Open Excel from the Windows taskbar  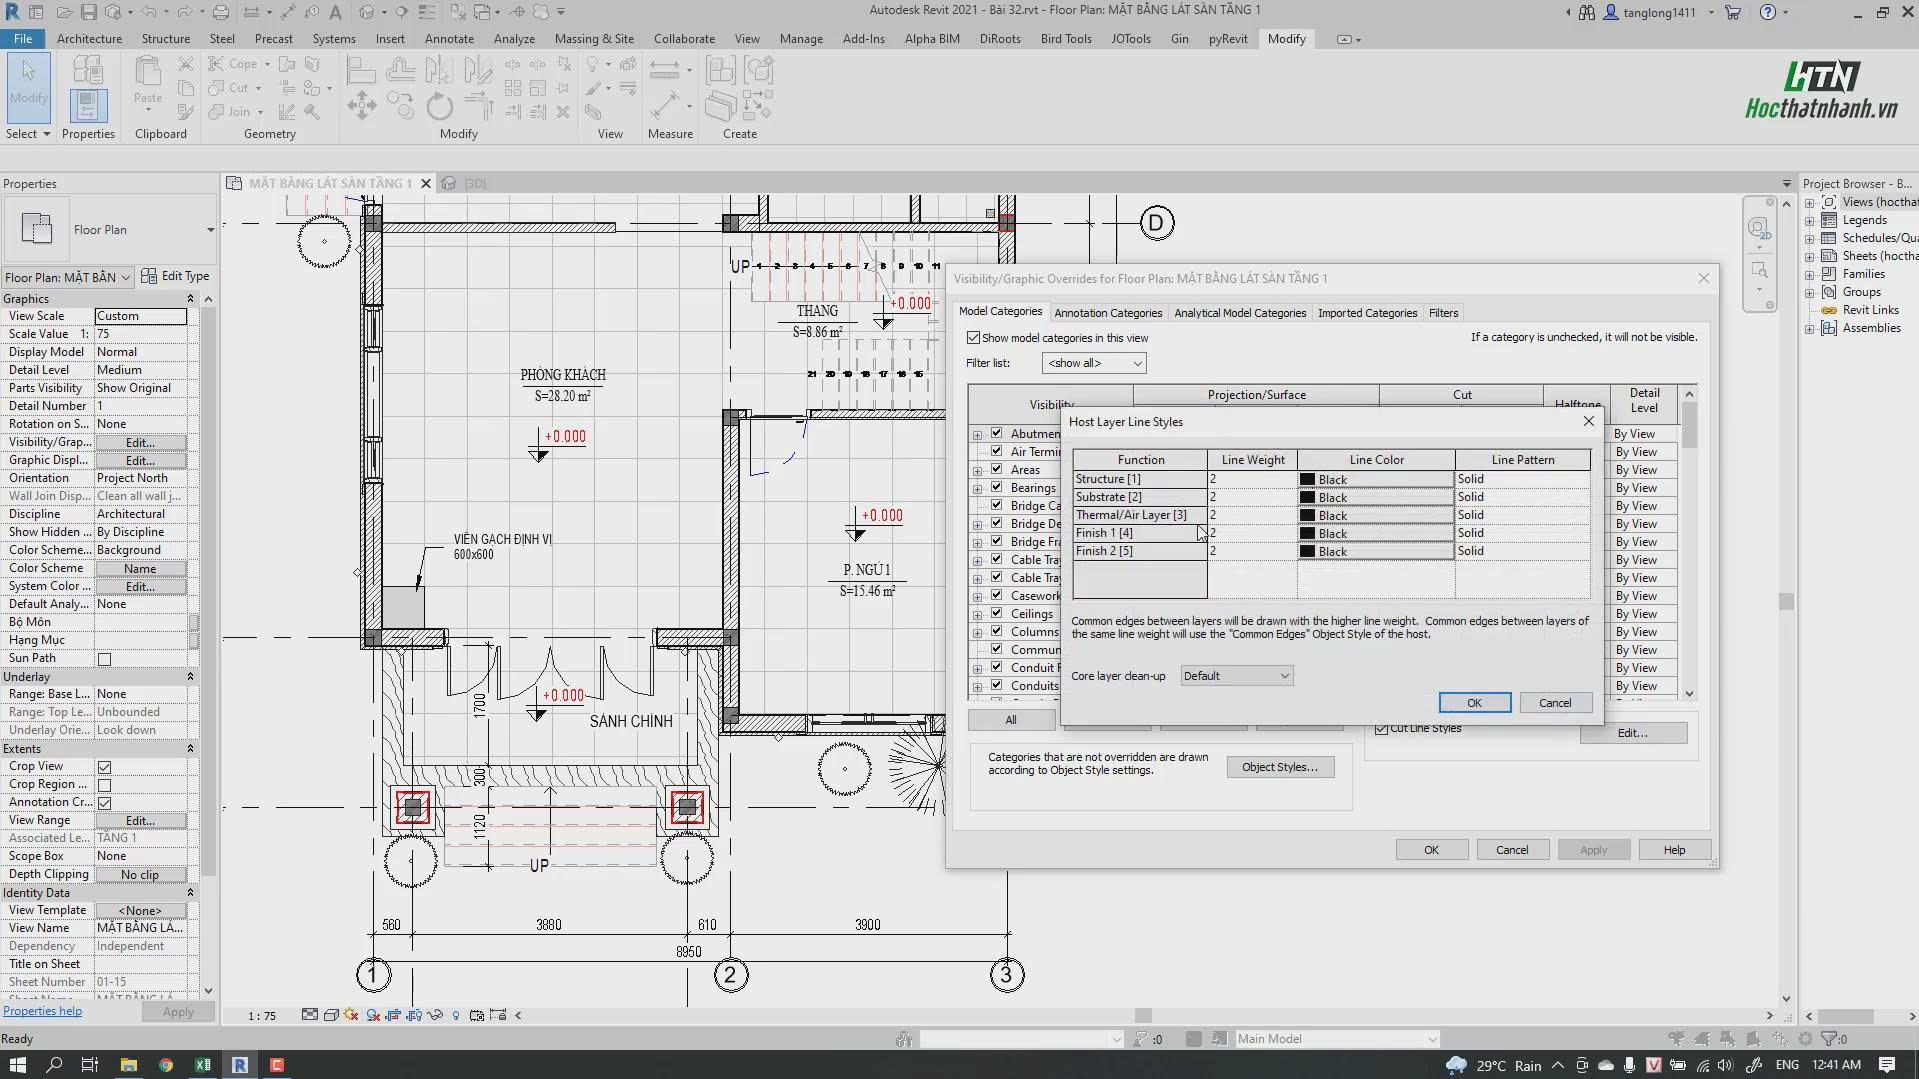(203, 1065)
